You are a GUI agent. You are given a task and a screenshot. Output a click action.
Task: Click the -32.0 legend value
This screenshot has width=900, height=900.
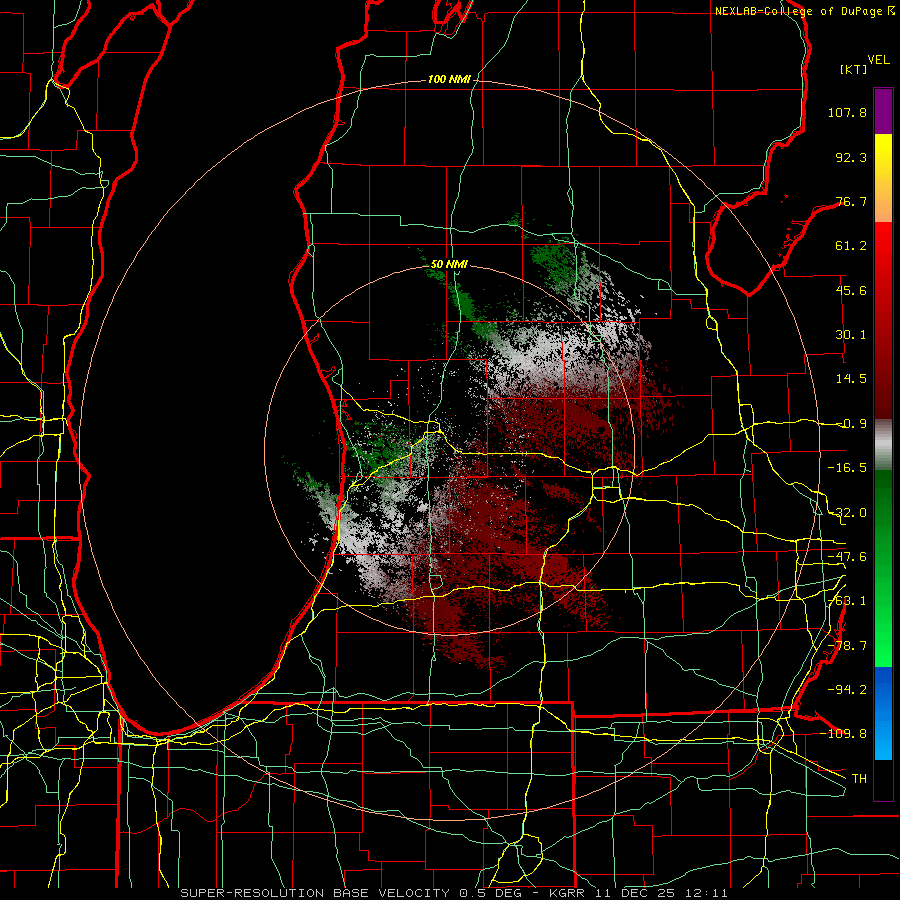(847, 513)
